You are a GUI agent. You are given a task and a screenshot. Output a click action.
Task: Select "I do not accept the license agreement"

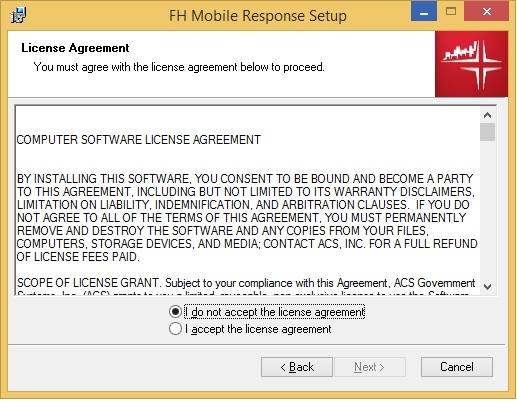[x=267, y=312]
